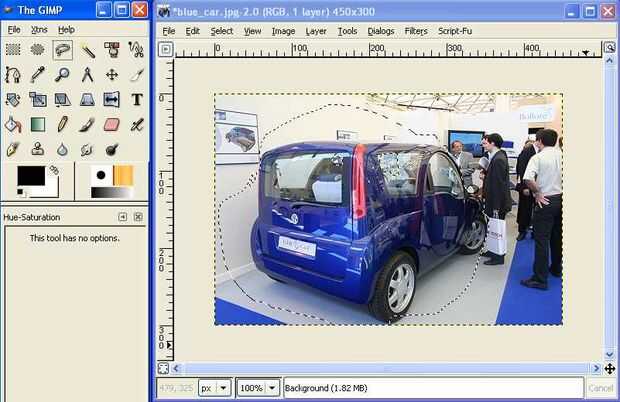Screen dimensions: 620x402
Task: Choose the Pencil tool
Action: (x=62, y=125)
